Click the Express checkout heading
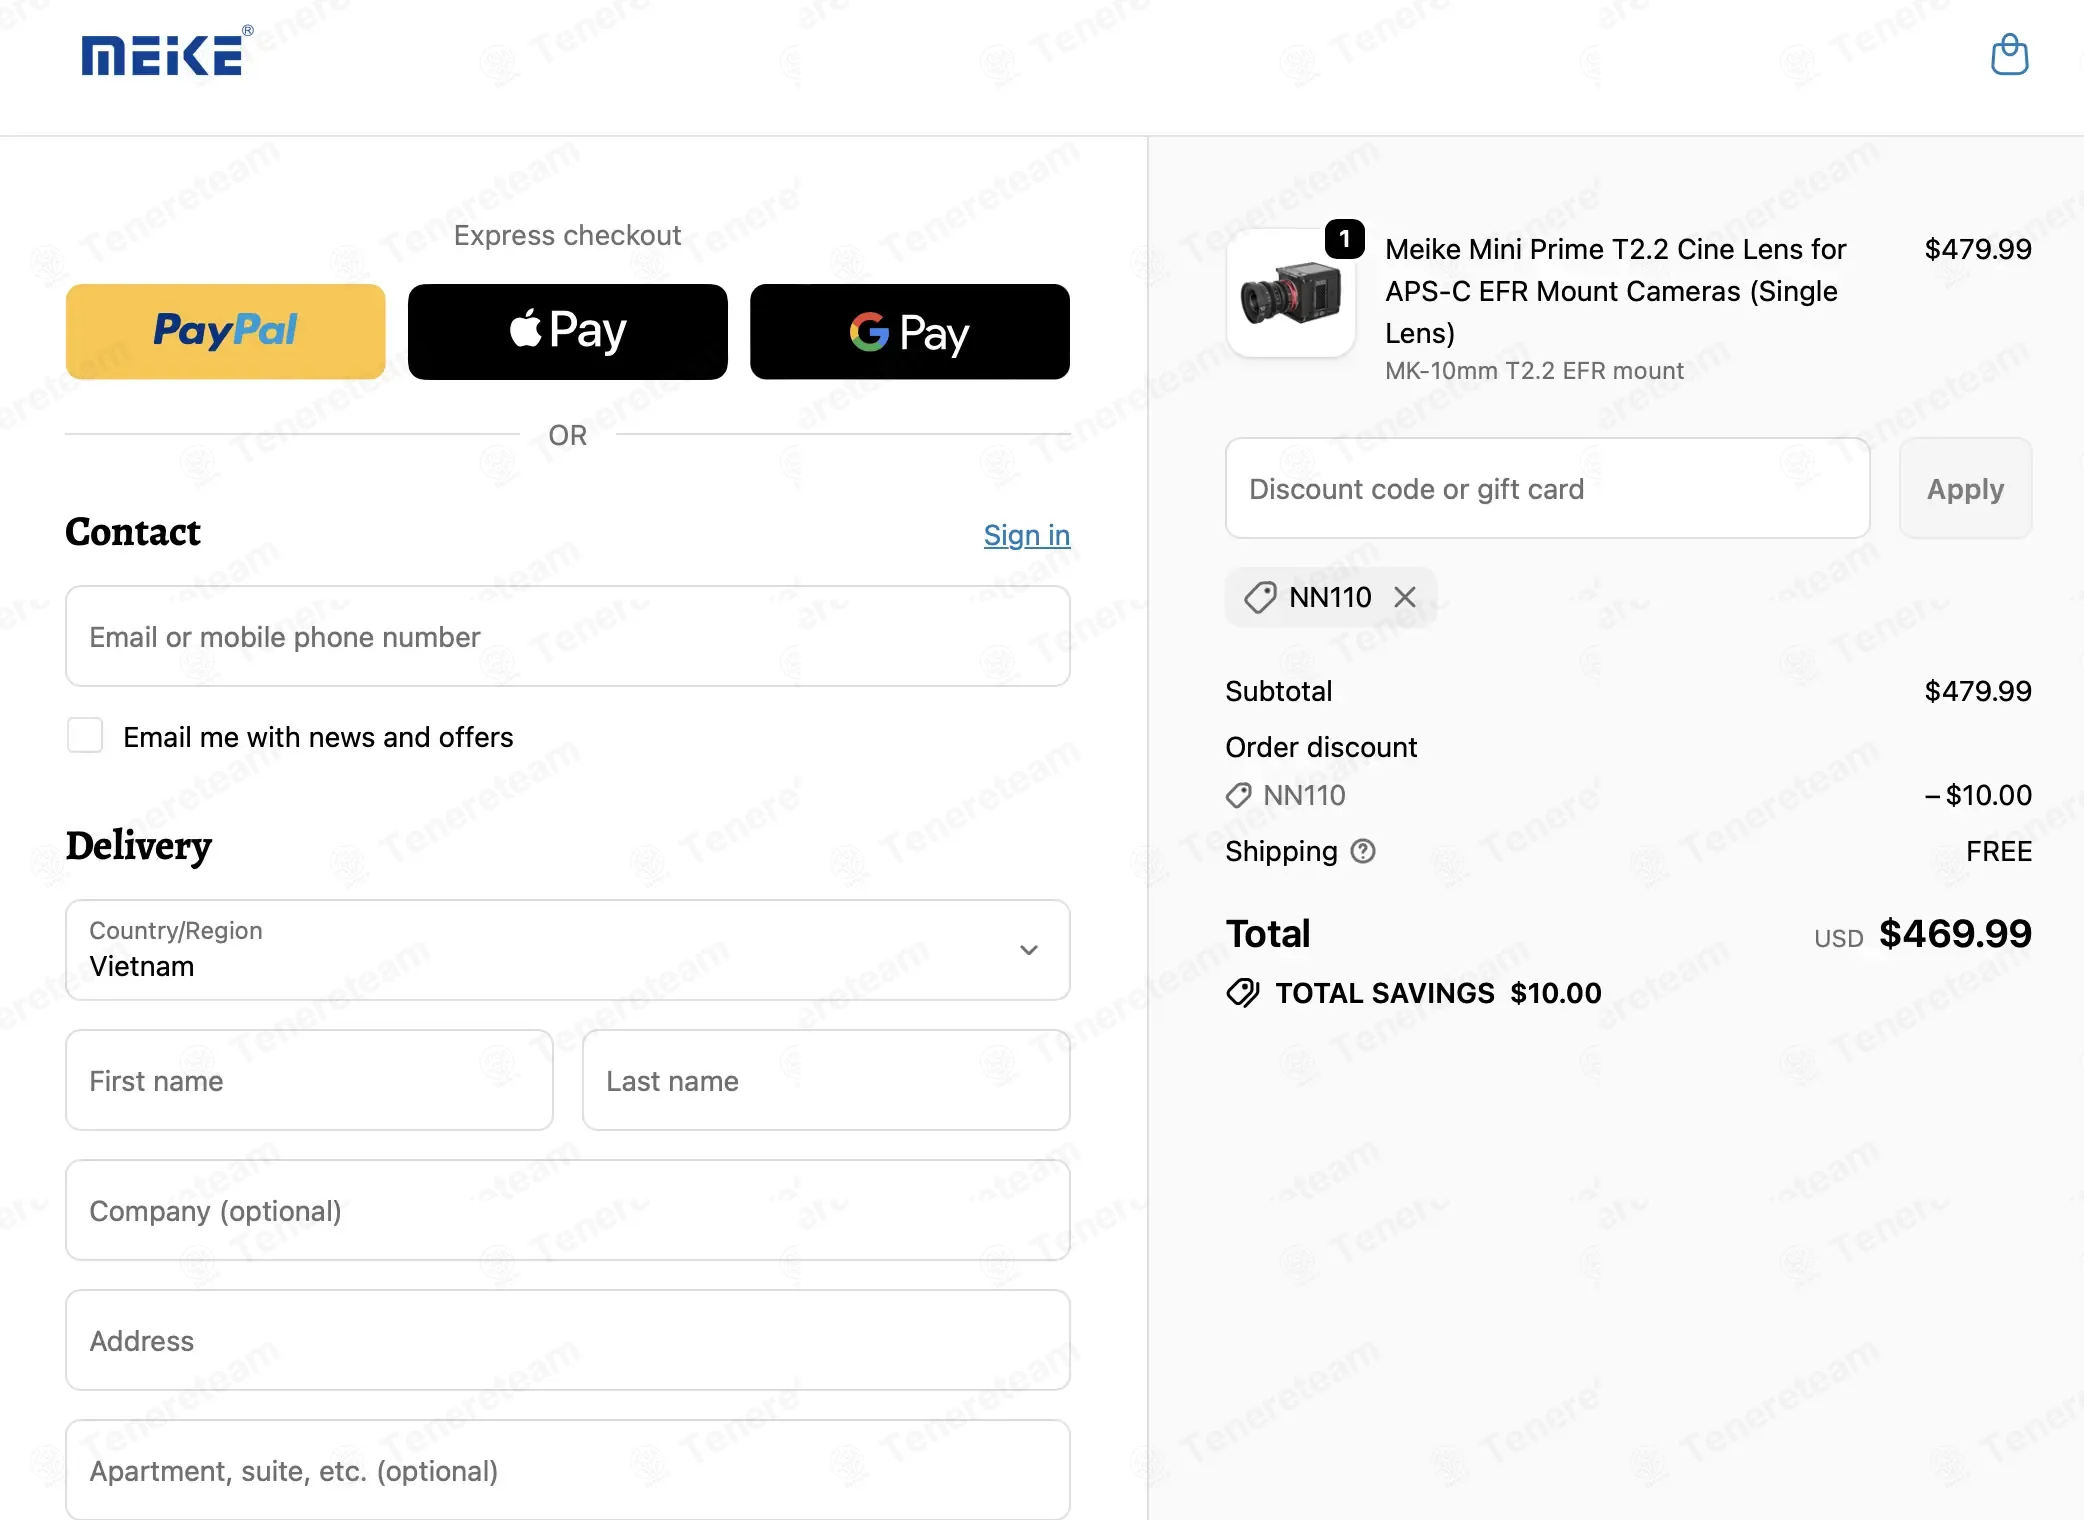 567,235
